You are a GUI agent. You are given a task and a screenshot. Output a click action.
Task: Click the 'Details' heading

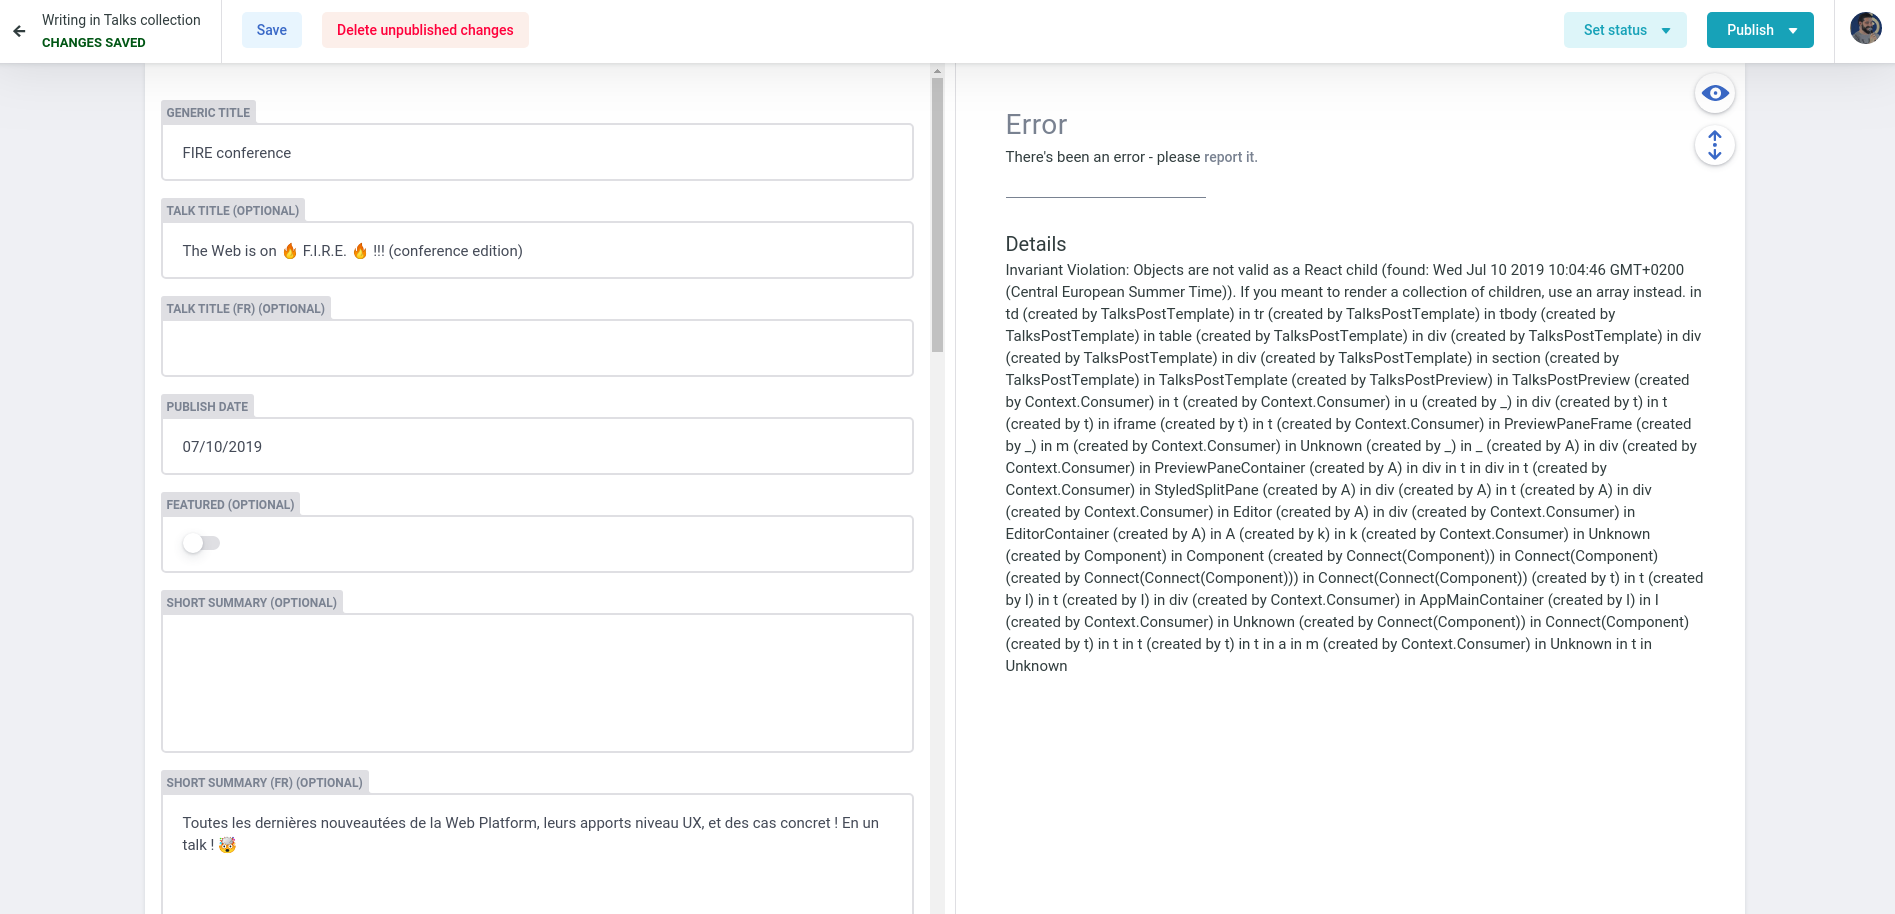(x=1036, y=244)
